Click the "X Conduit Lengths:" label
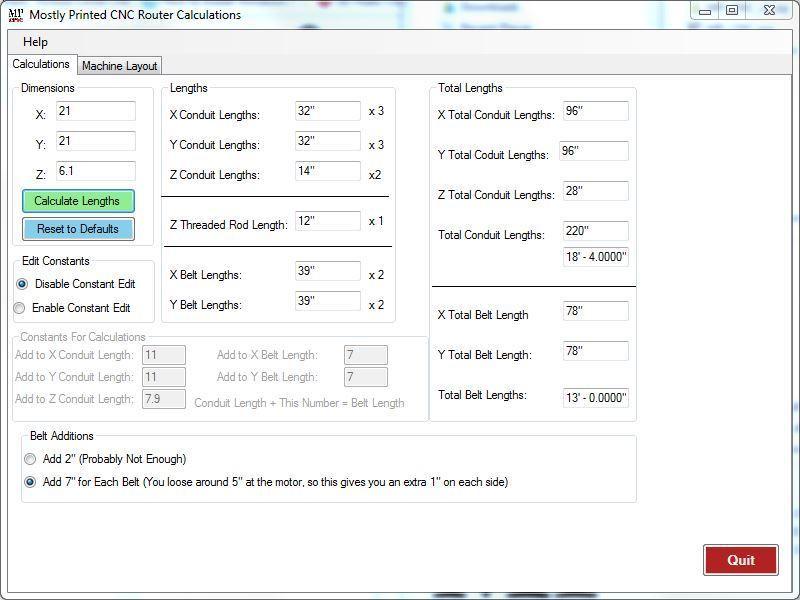Screen dimensions: 800x600 tap(215, 115)
